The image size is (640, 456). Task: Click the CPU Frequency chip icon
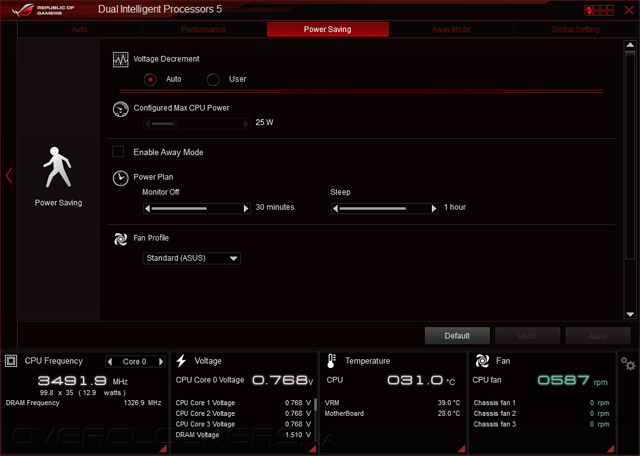pyautogui.click(x=11, y=361)
